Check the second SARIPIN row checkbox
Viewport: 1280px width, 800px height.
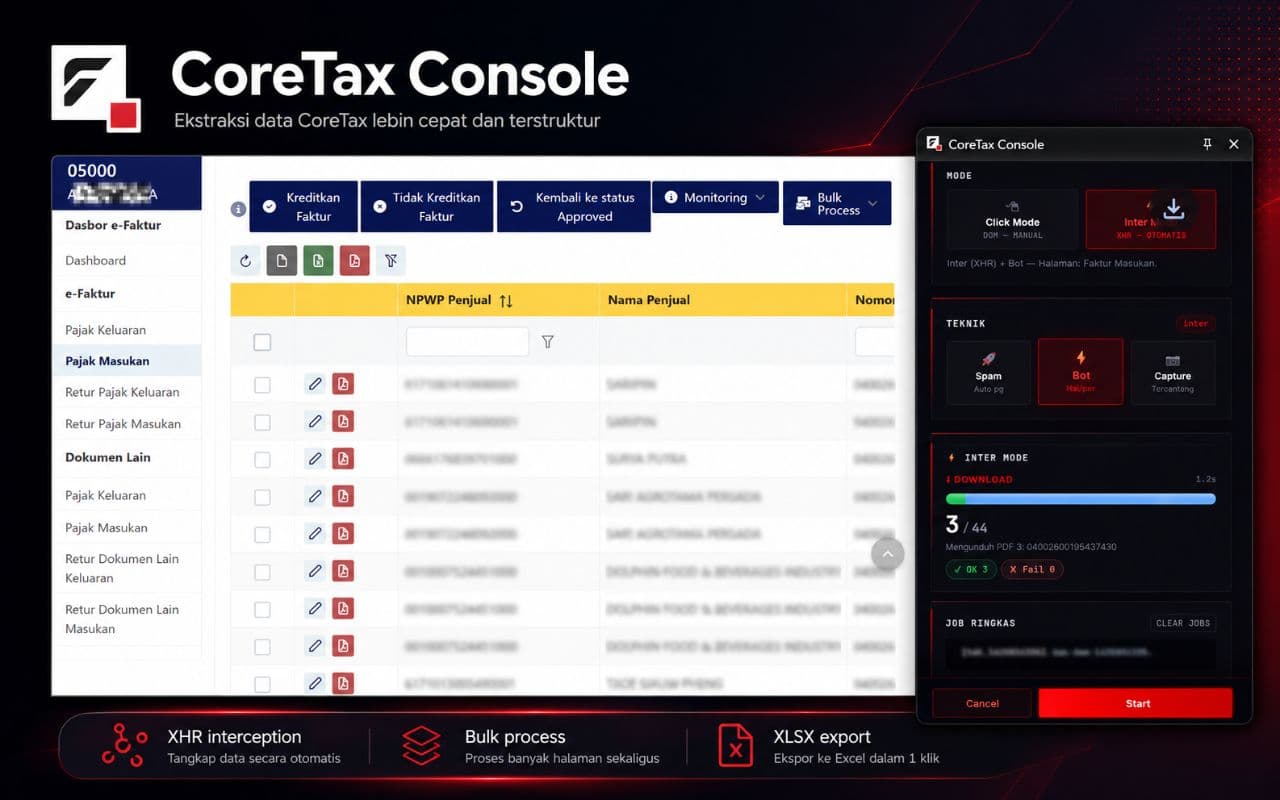tap(262, 422)
